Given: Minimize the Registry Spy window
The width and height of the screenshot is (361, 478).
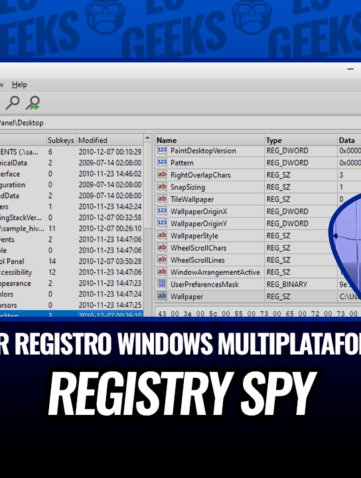Looking at the screenshot, I should tap(350, 69).
